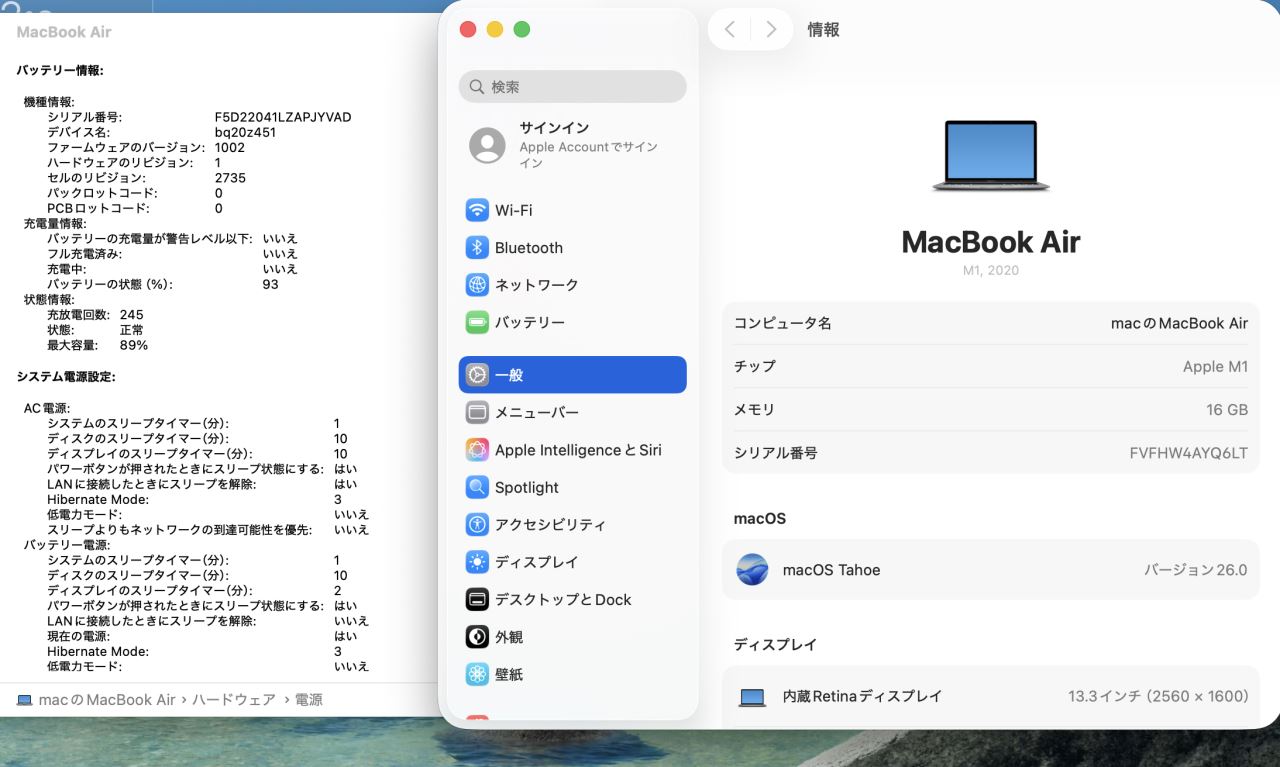Go back with the left chevron button

pyautogui.click(x=730, y=30)
